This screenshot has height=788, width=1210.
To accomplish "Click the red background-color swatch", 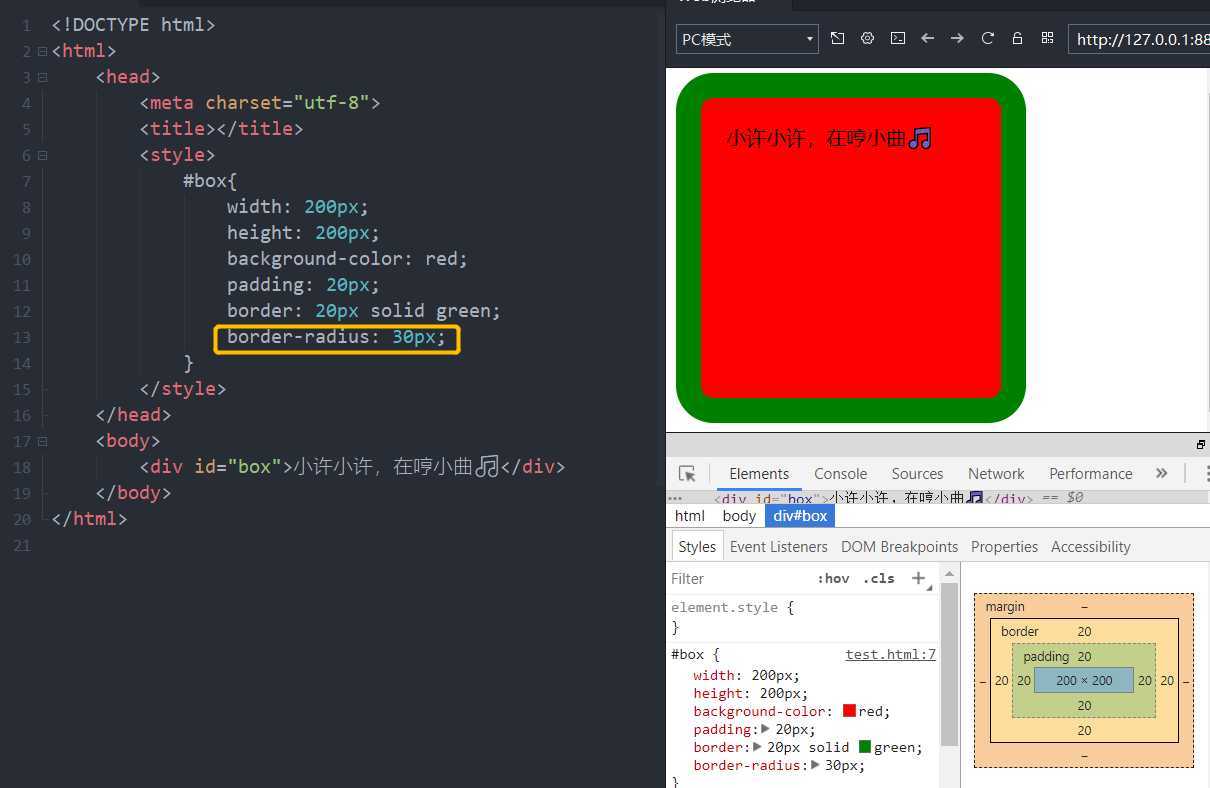I will [849, 711].
